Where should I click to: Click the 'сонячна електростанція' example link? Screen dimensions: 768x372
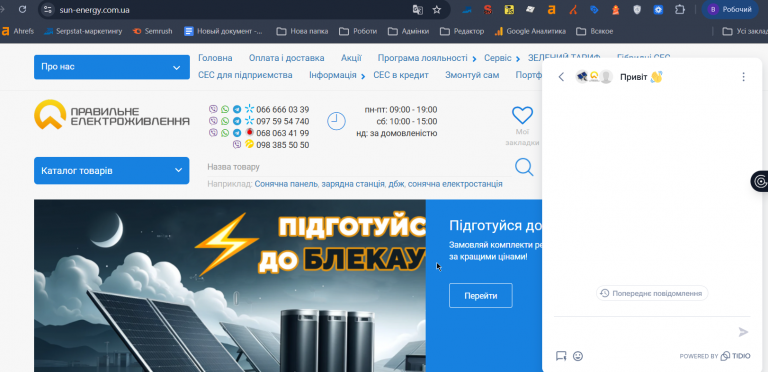455,184
